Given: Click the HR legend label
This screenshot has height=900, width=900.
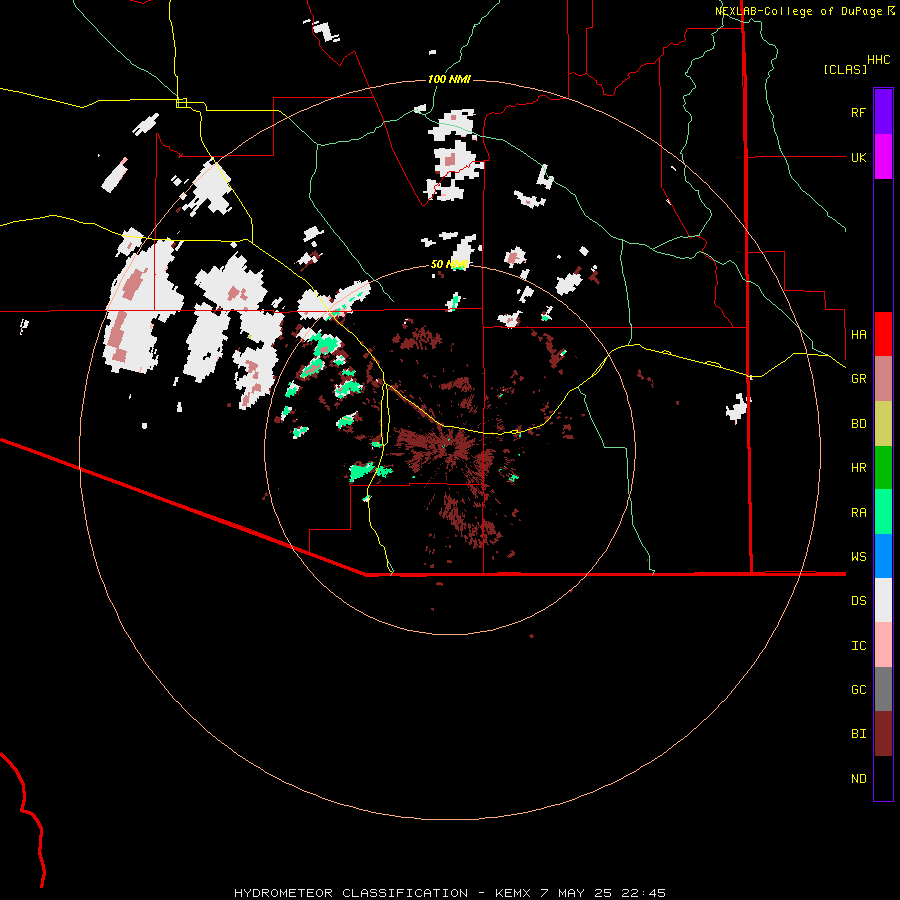Looking at the screenshot, I should click(x=858, y=467).
